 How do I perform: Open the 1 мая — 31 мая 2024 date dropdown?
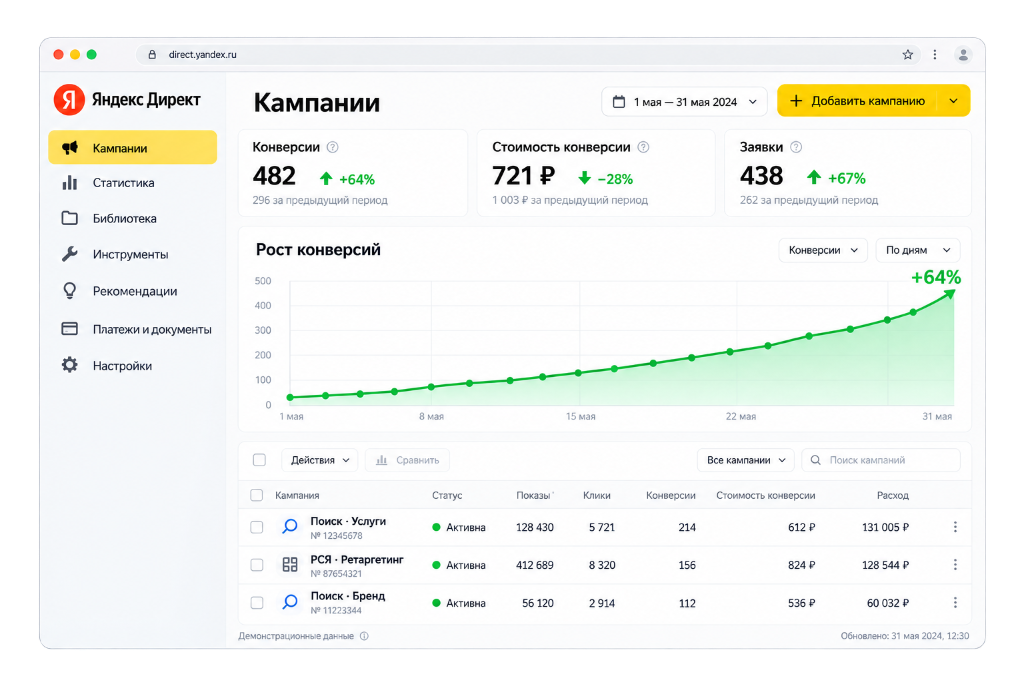(684, 102)
